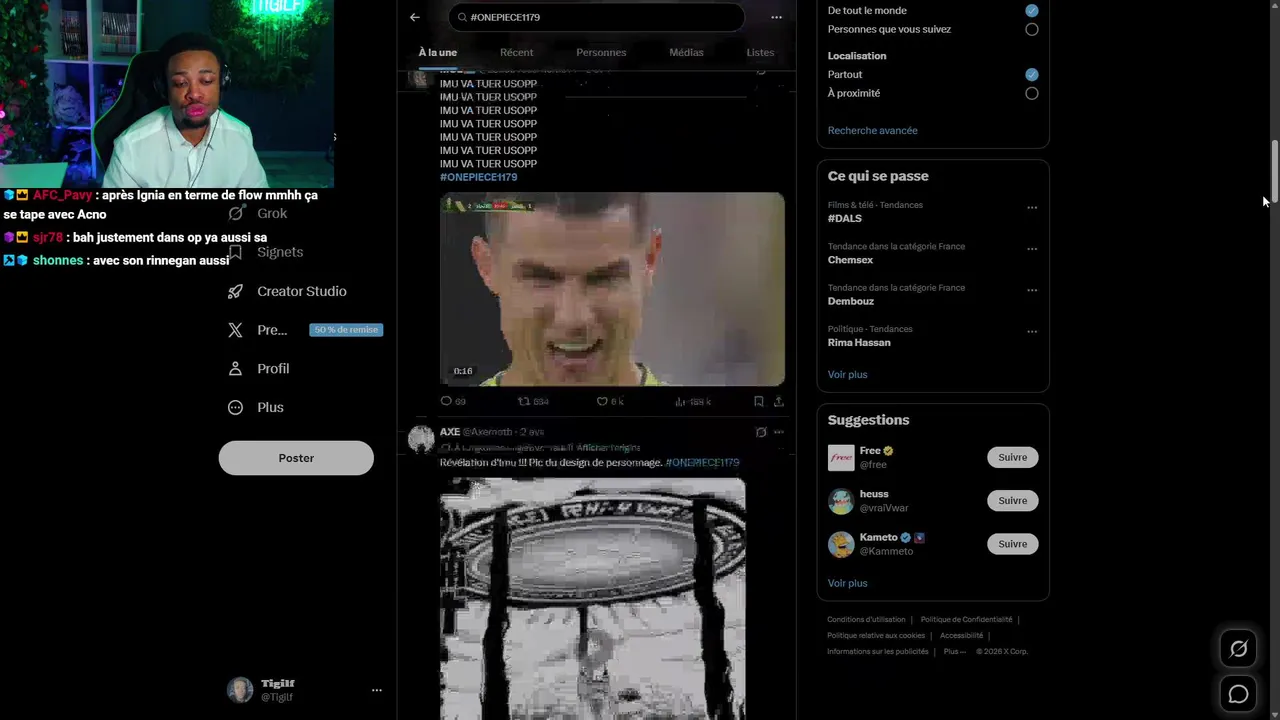
Task: Open the 50 % de remise badge
Action: pyautogui.click(x=346, y=330)
